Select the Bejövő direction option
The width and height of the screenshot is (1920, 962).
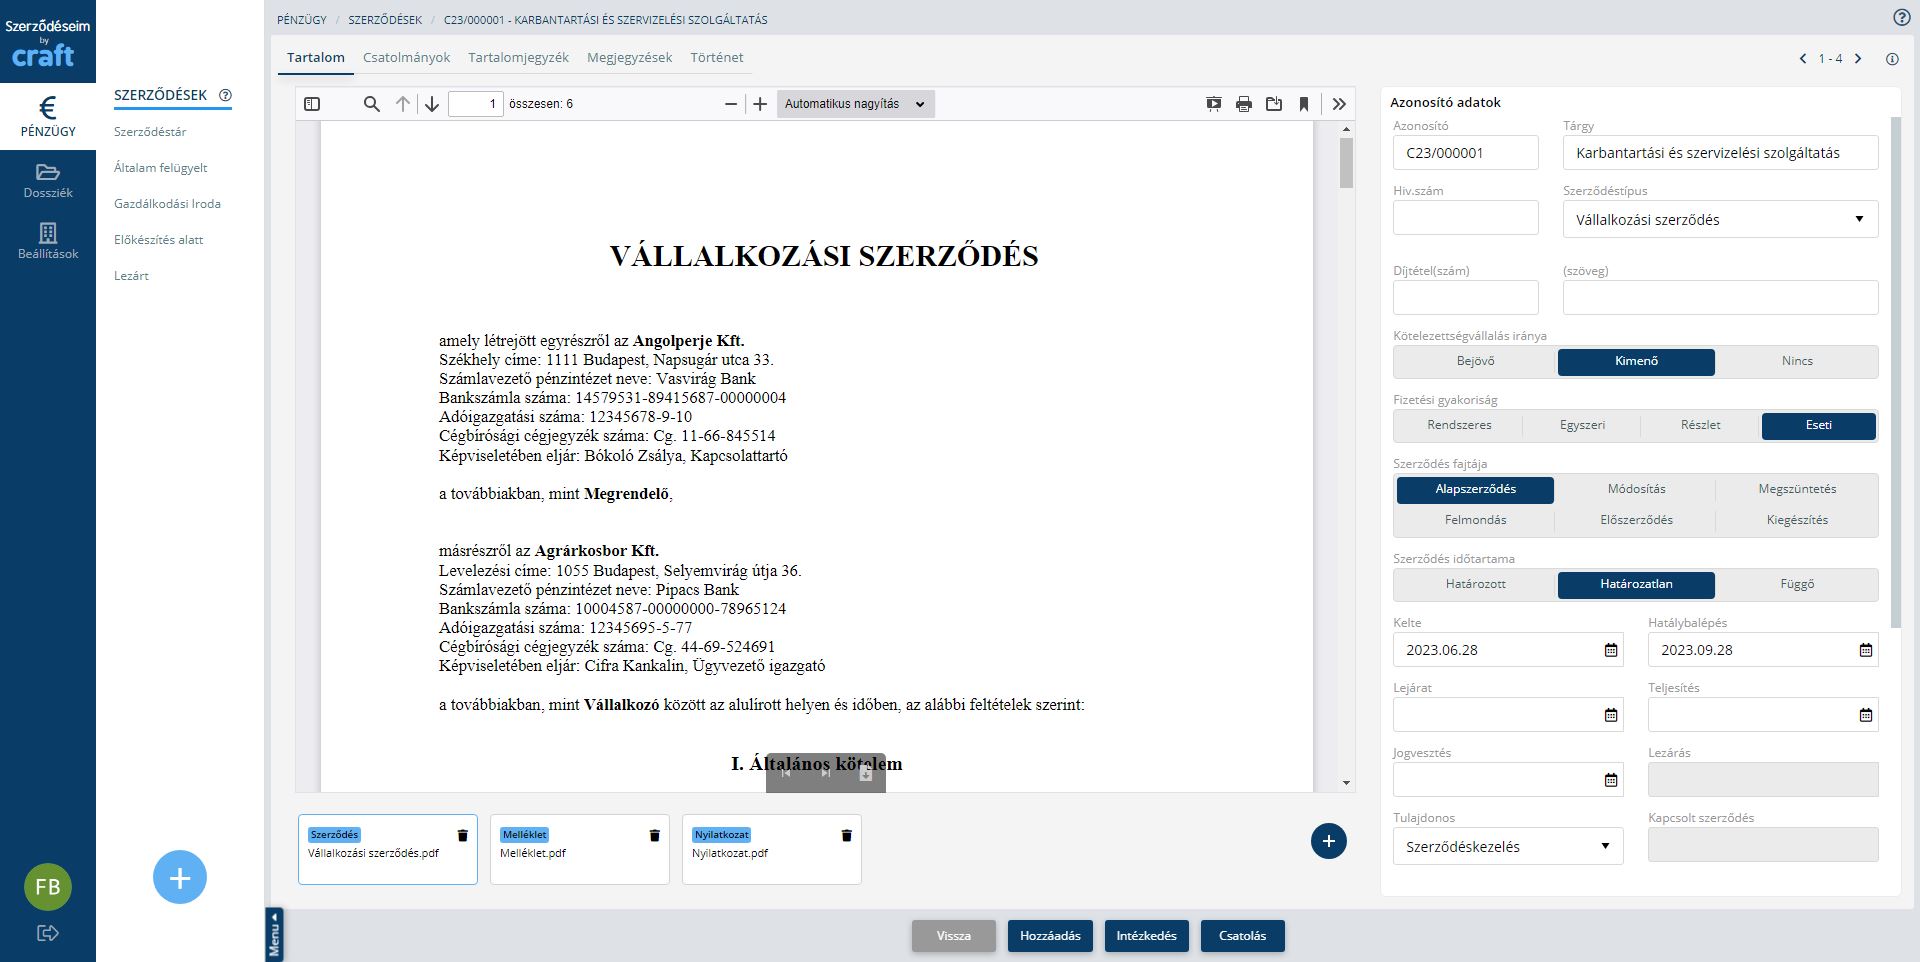(x=1475, y=361)
